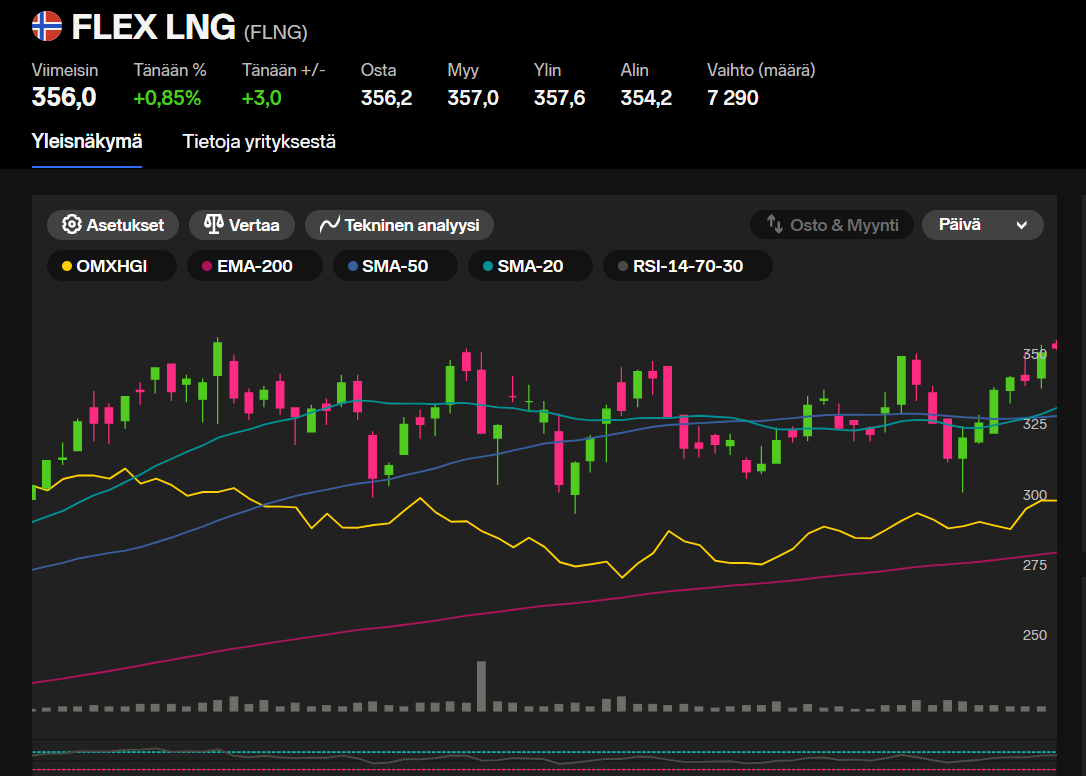Click the trend line icon for Tekninen analyysi
Screen dimensions: 1086x776
click(330, 225)
